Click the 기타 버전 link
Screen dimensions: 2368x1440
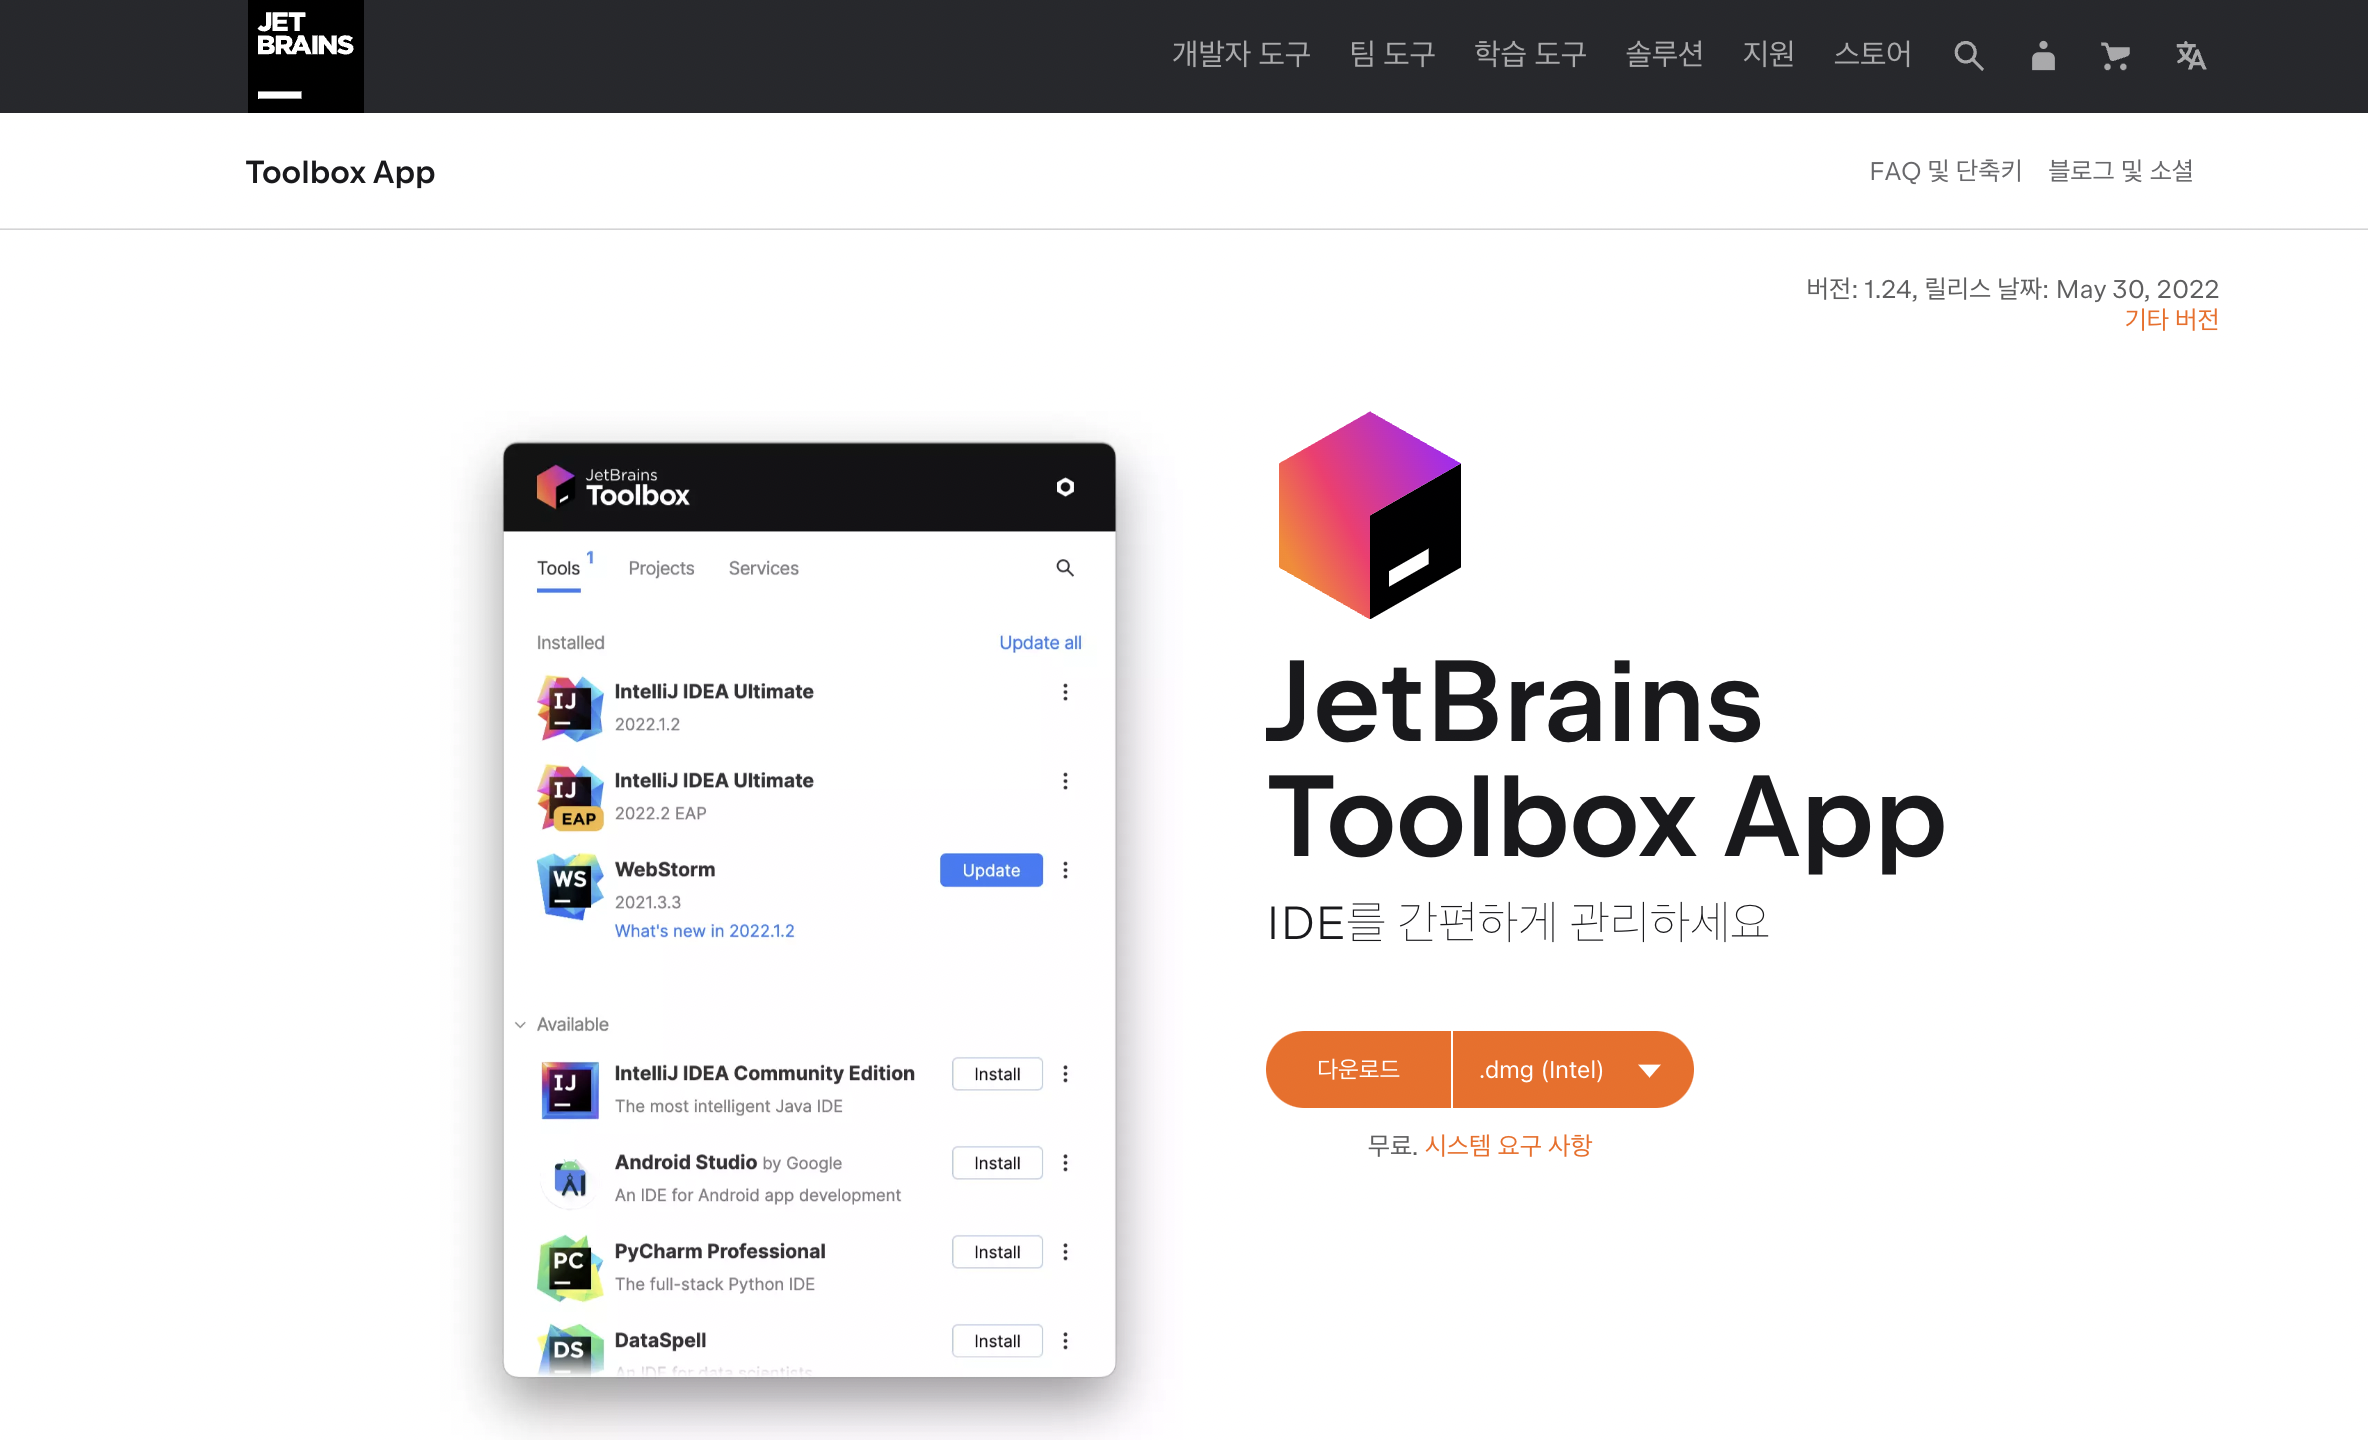point(2171,320)
